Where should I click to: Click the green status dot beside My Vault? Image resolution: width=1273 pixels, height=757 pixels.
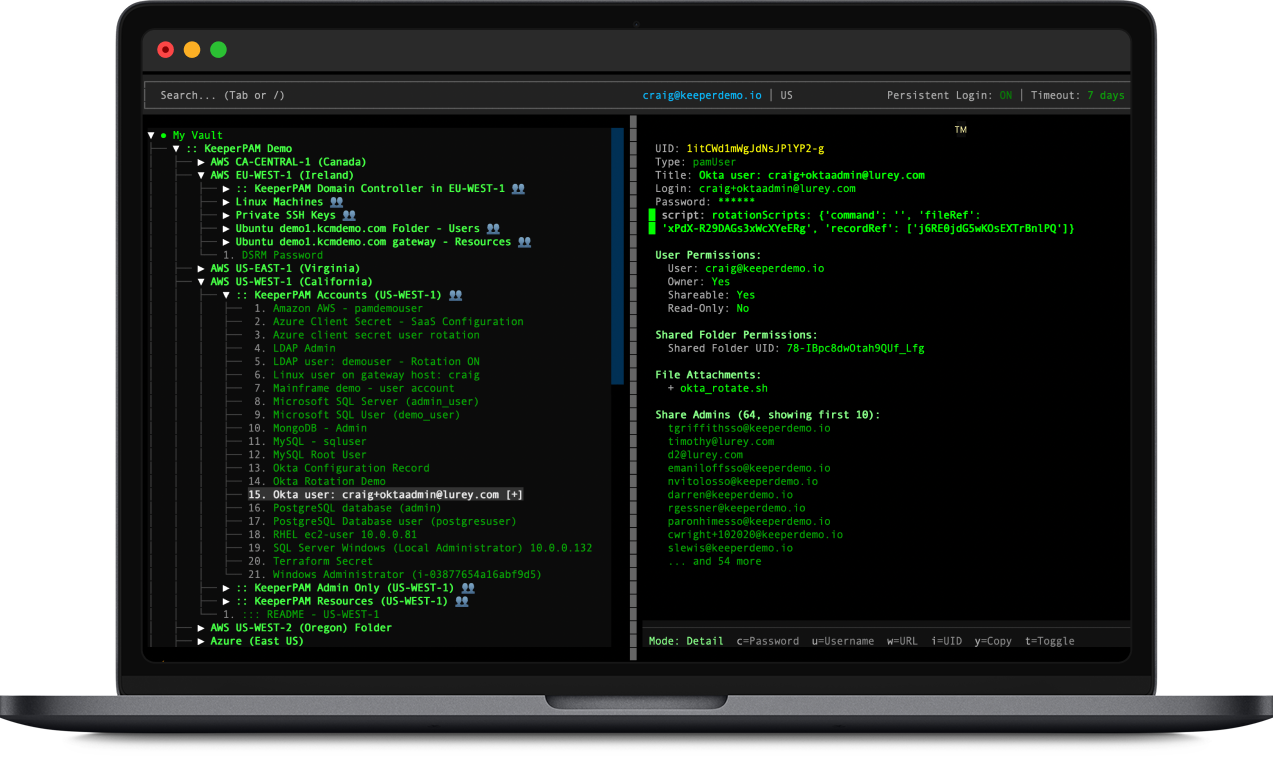tap(164, 136)
